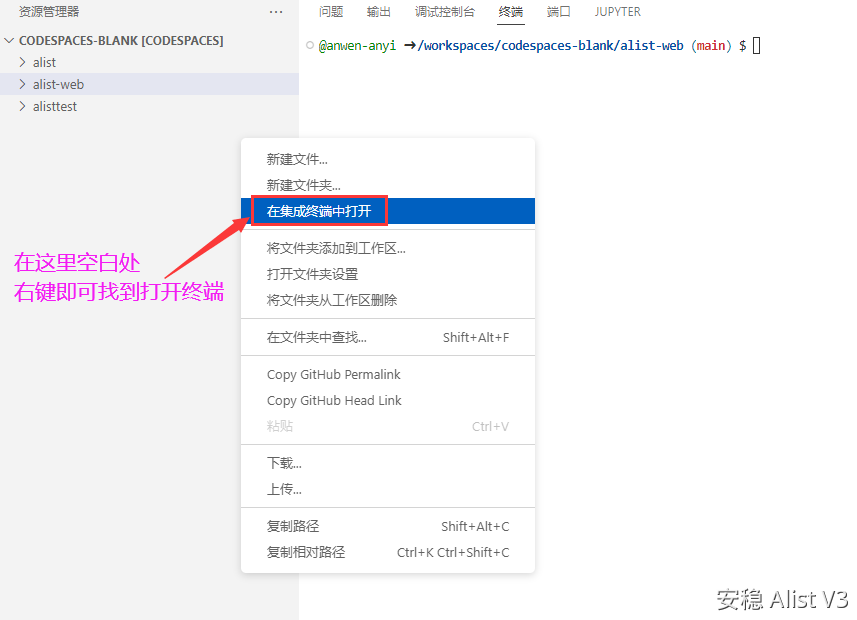
Task: Collapse the CODESPACES-BLANK root folder
Action: click(x=10, y=41)
